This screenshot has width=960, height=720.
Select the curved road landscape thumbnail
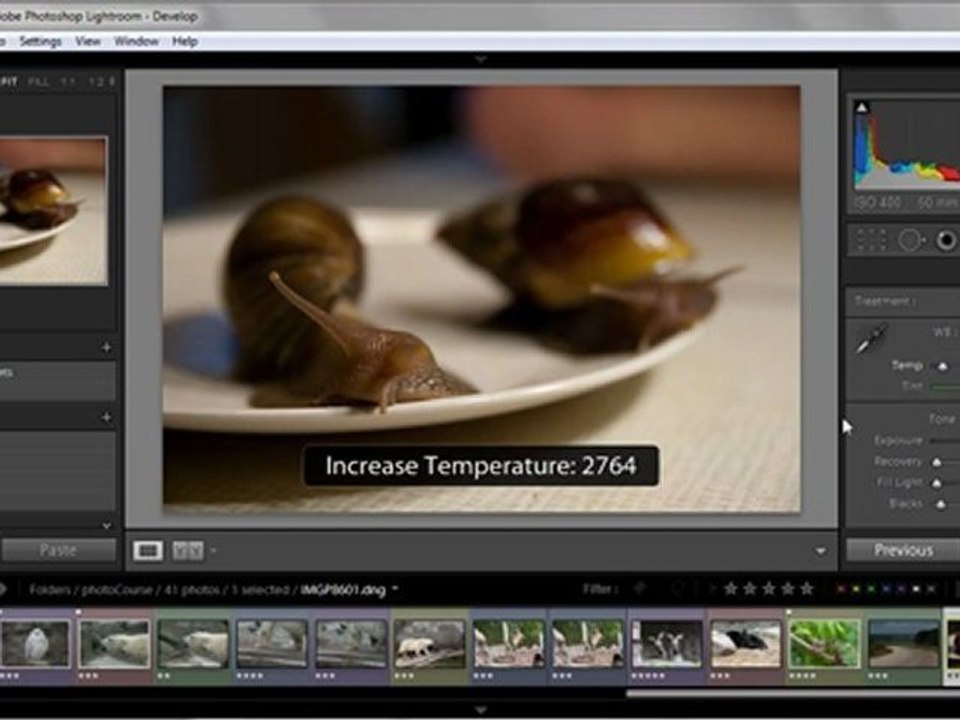coord(903,643)
